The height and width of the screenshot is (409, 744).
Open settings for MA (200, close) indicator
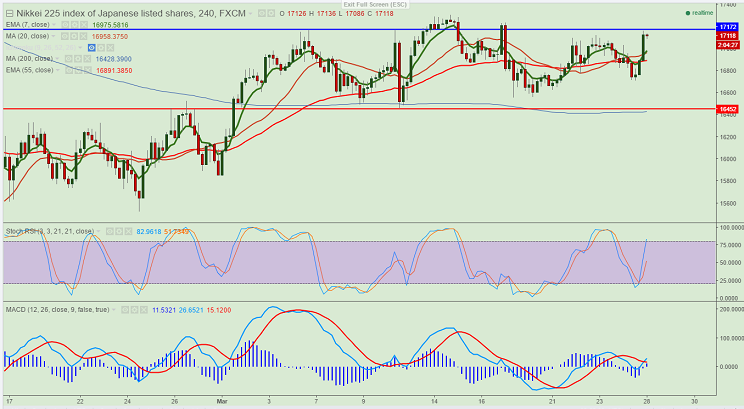coord(78,59)
